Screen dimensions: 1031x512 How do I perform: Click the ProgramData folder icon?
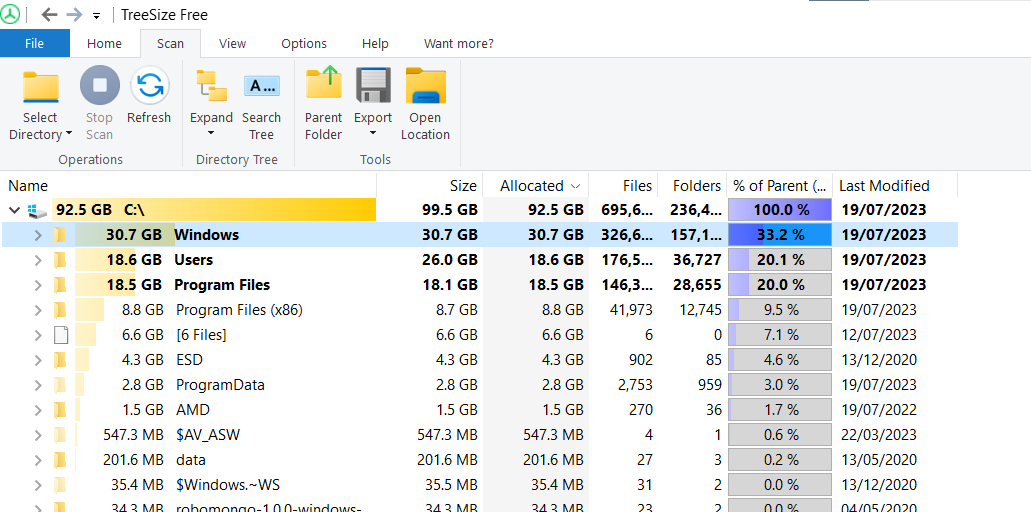60,385
